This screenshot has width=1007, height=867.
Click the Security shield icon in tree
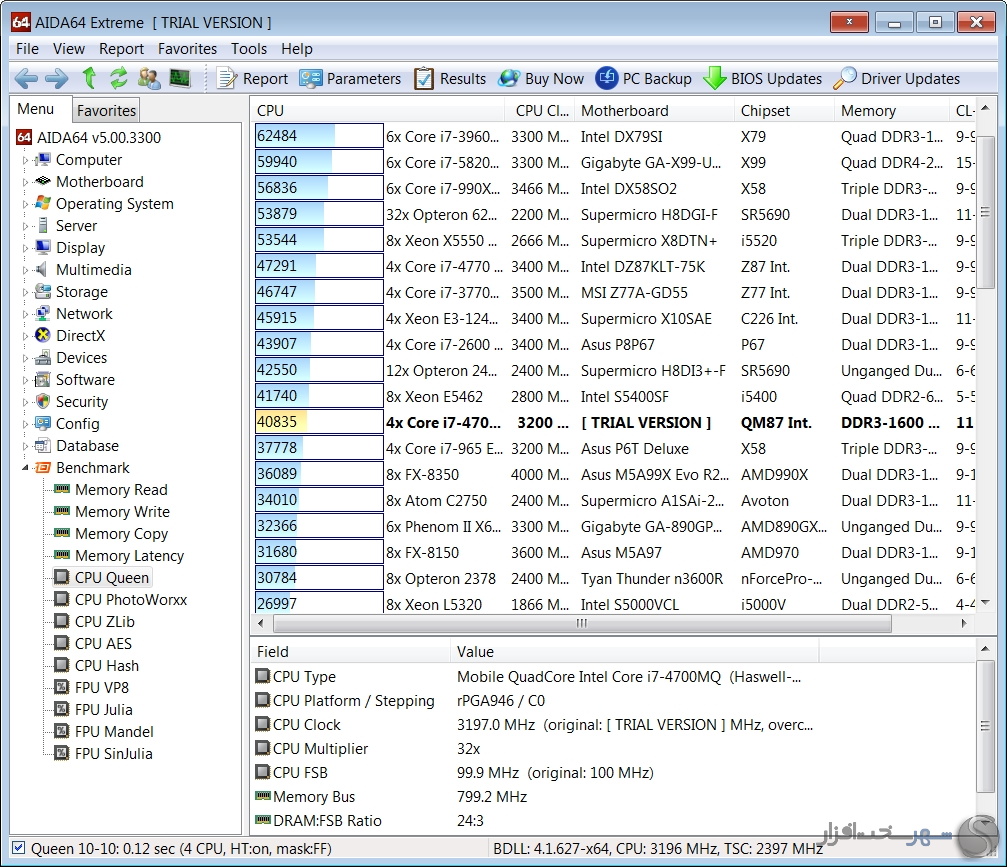click(42, 401)
